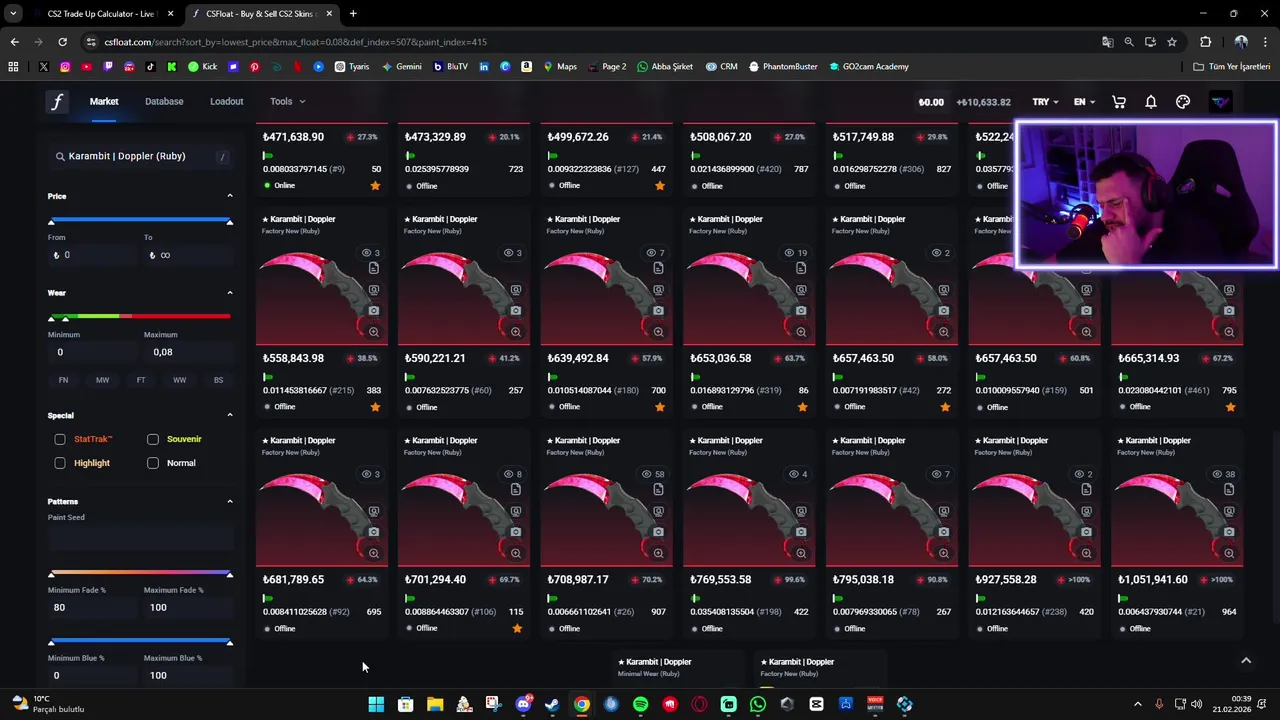Click the zoom magnifier on ₺795,038.18 card
Viewport: 1280px width, 720px height.
943,553
